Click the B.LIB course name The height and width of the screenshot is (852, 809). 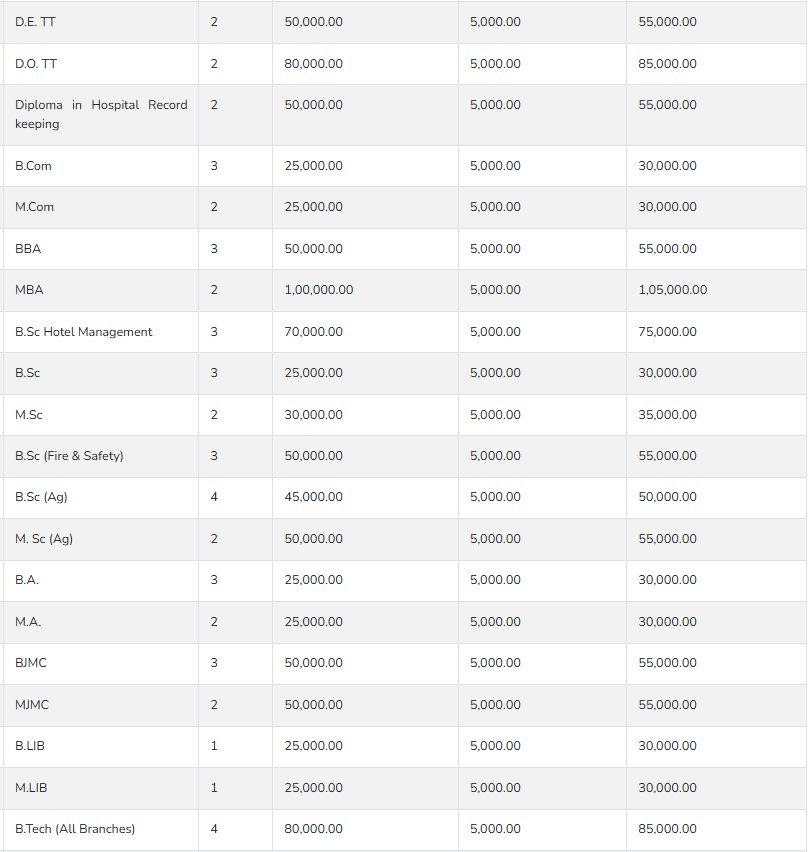click(x=30, y=746)
